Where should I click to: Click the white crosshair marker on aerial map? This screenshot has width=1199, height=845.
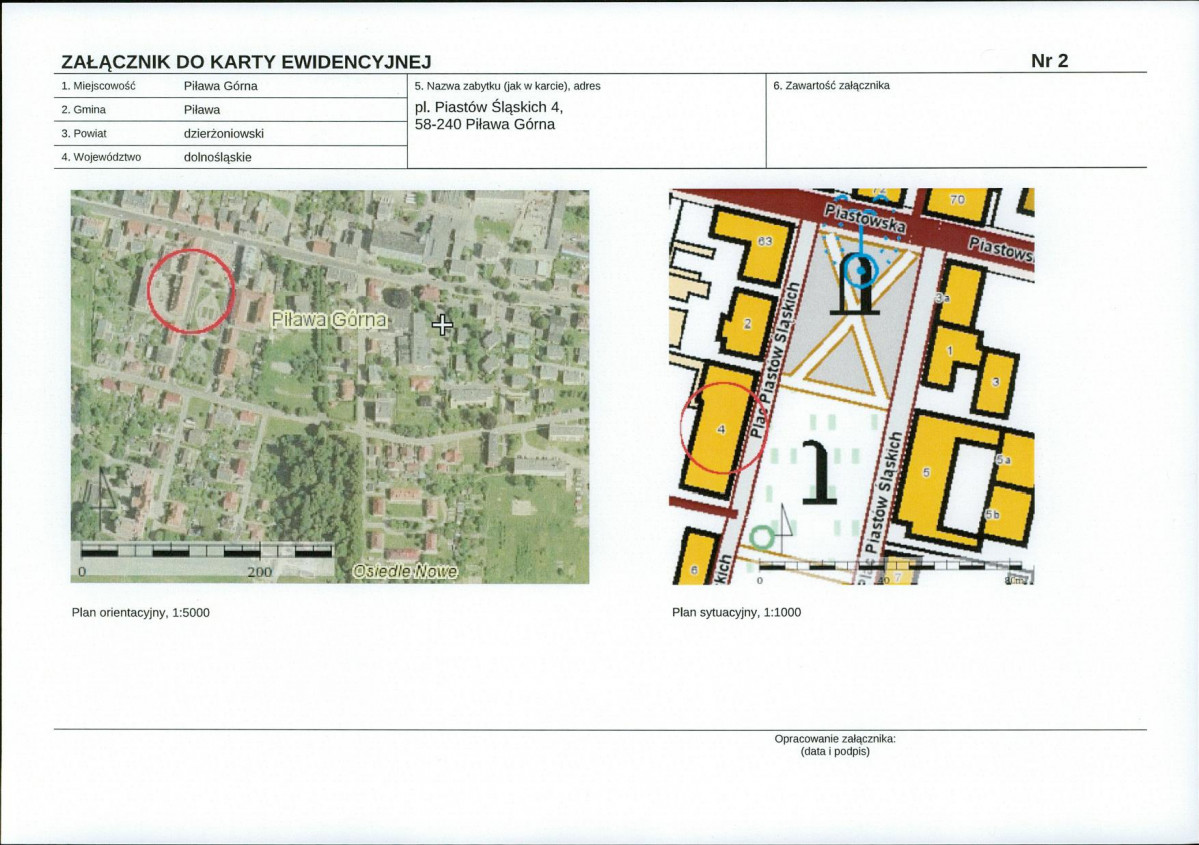coord(442,324)
